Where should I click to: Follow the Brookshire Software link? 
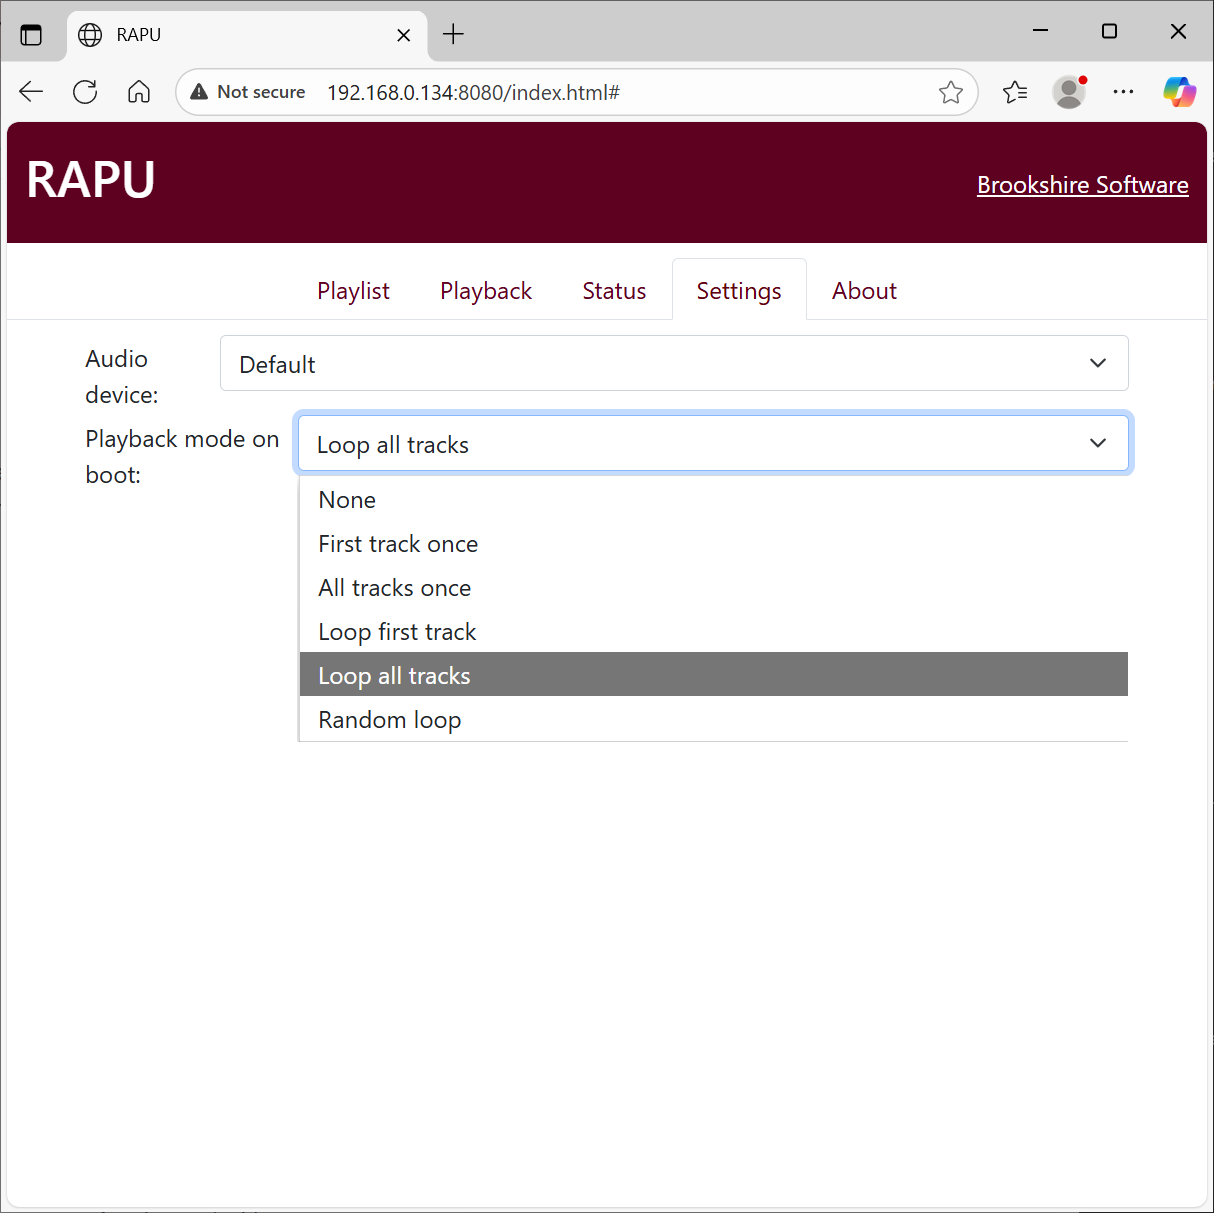tap(1082, 185)
